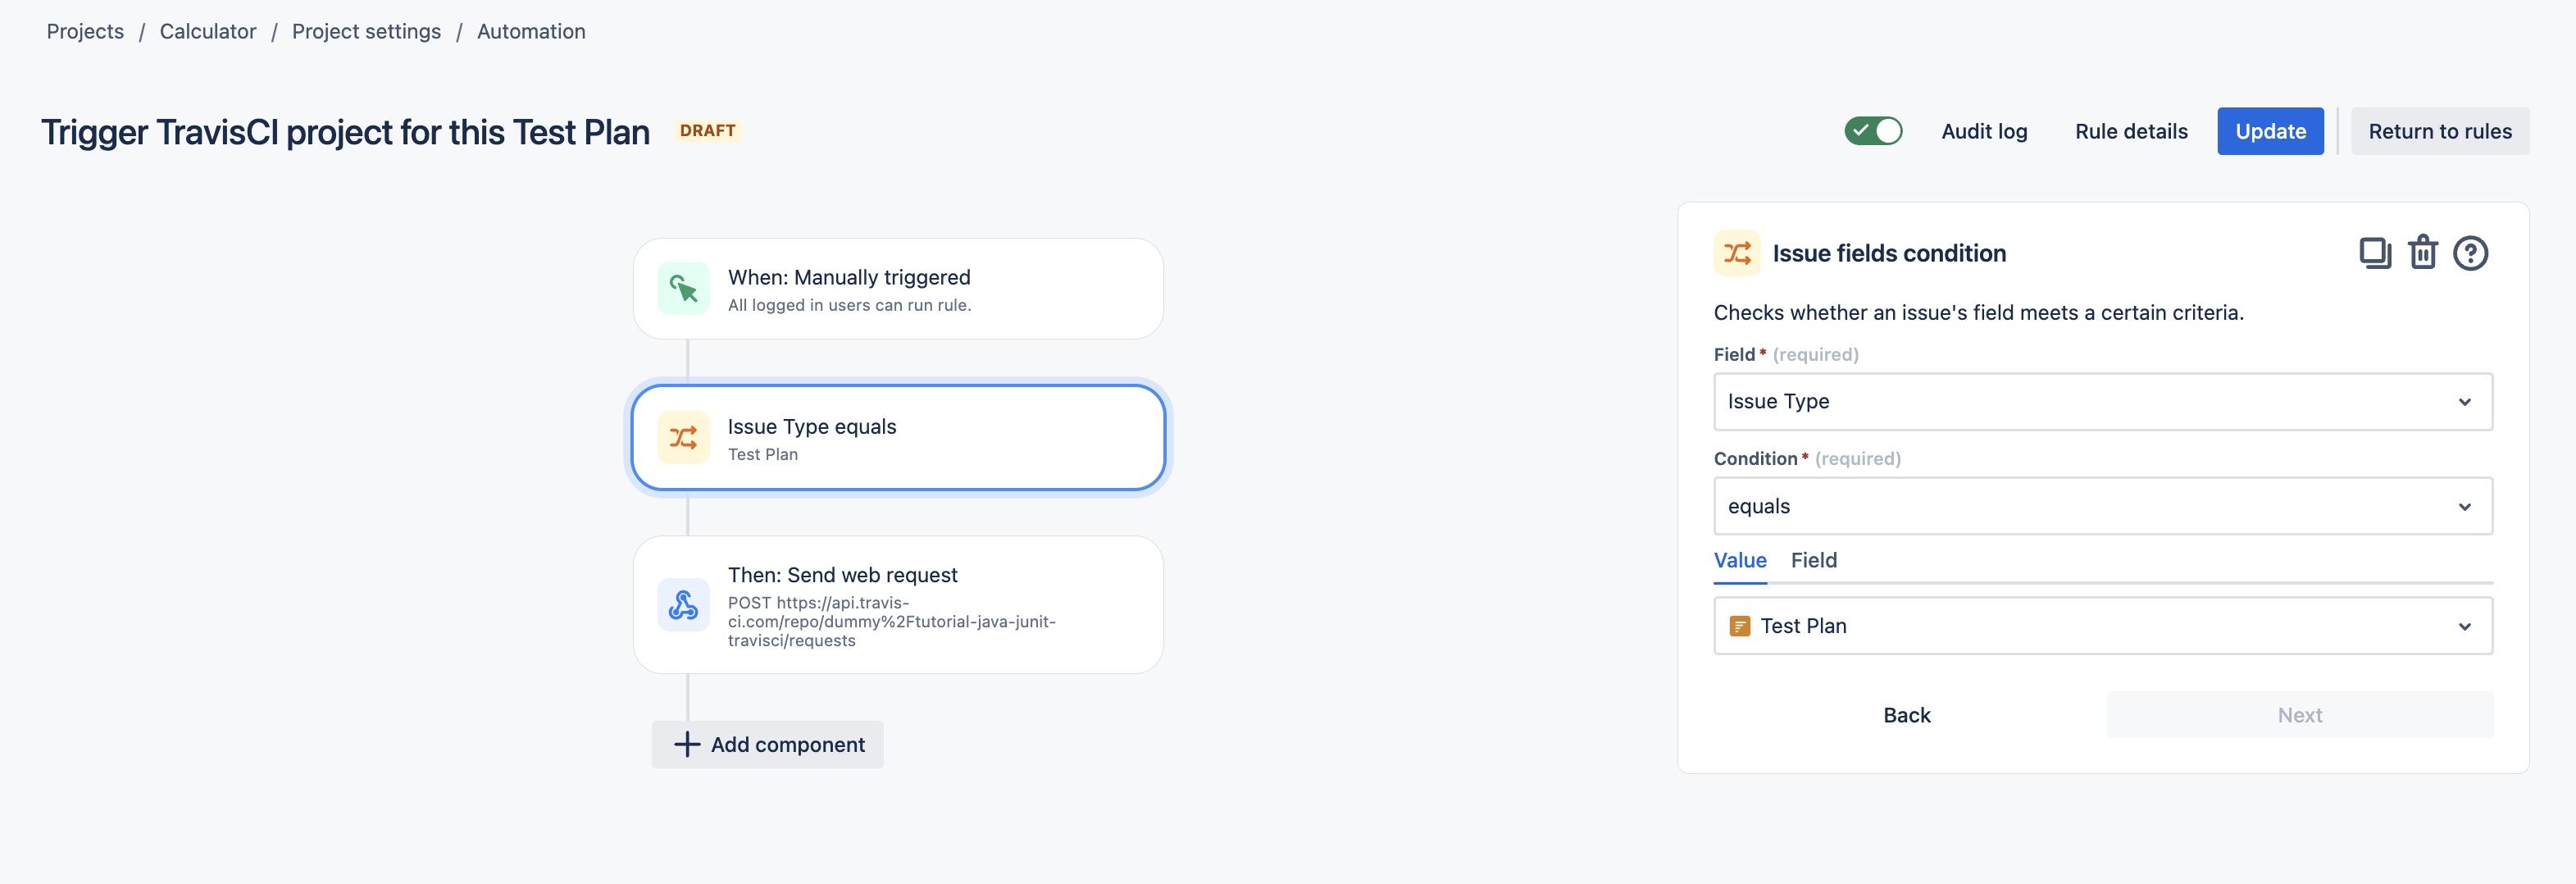Screen dimensions: 2576x884
Task: Expand the Issue Type field dropdown
Action: 2103,402
